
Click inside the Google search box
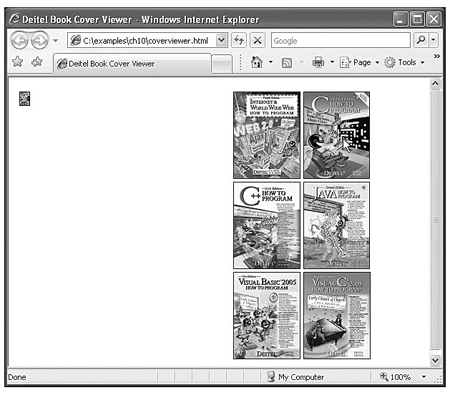[x=341, y=40]
